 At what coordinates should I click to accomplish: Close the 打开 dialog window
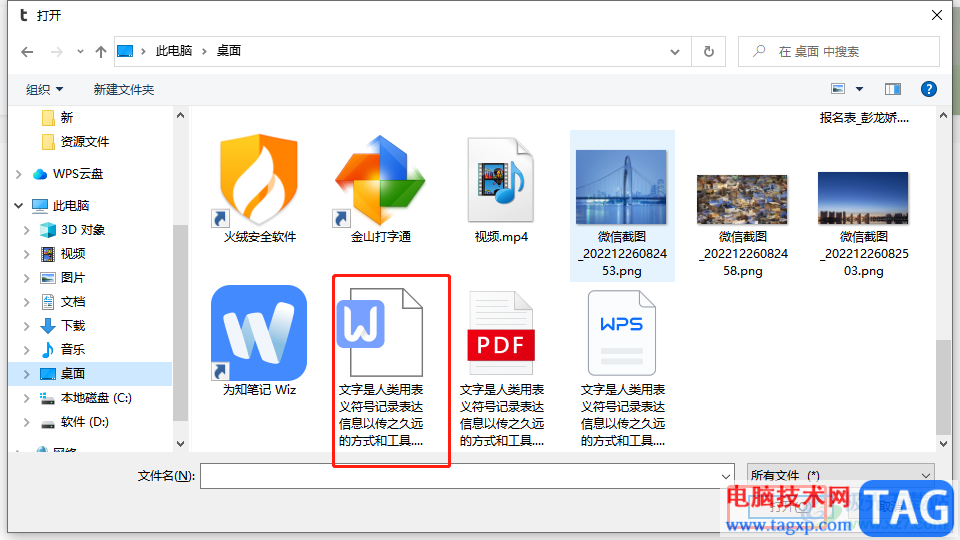(x=937, y=15)
